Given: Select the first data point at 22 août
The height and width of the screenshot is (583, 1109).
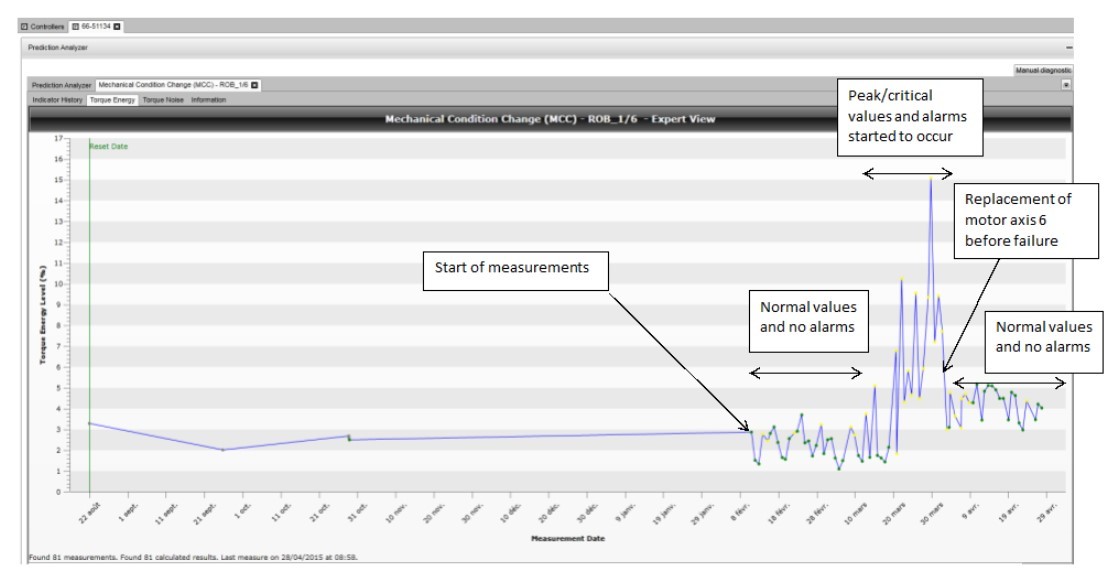Looking at the screenshot, I should 89,423.
